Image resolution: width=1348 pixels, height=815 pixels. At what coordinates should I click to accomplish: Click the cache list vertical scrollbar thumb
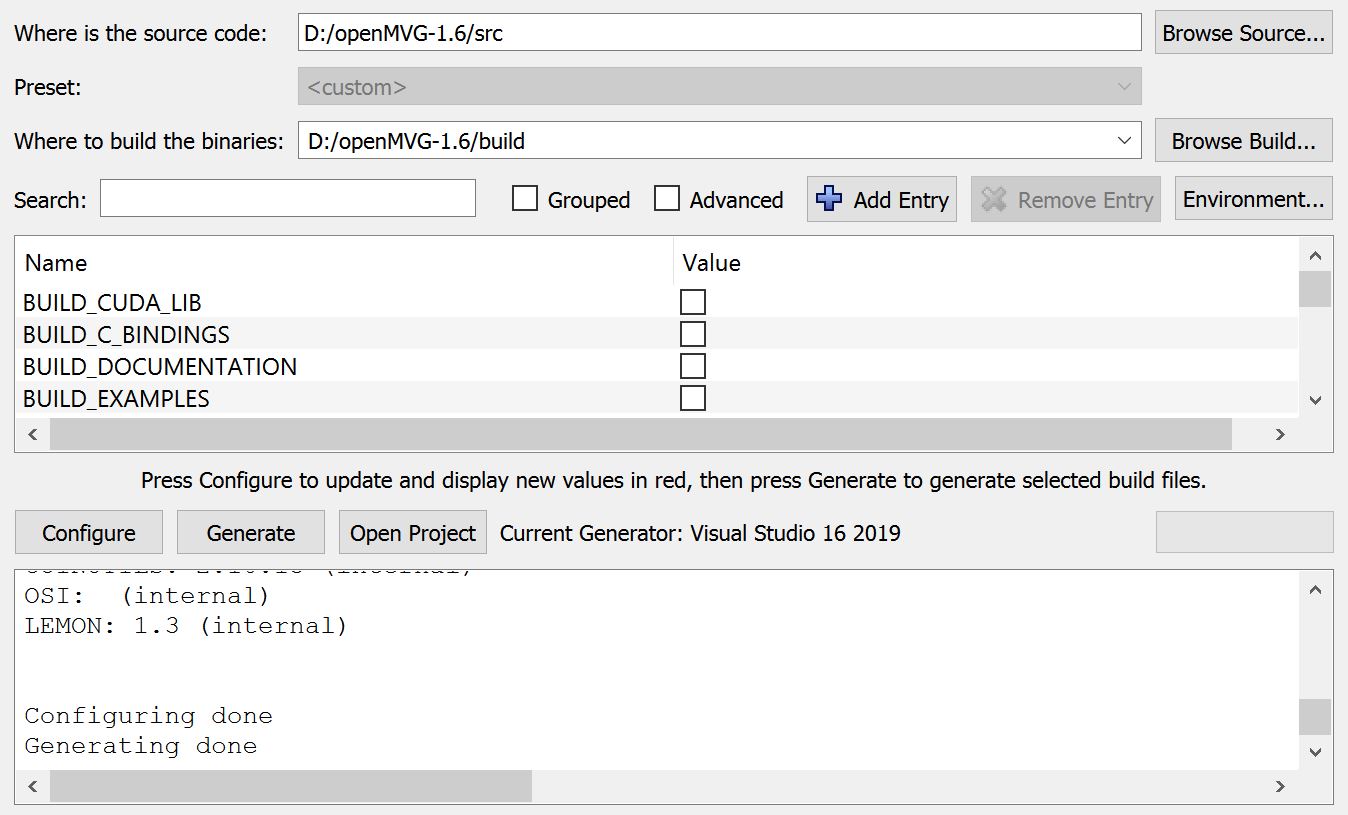point(1315,289)
